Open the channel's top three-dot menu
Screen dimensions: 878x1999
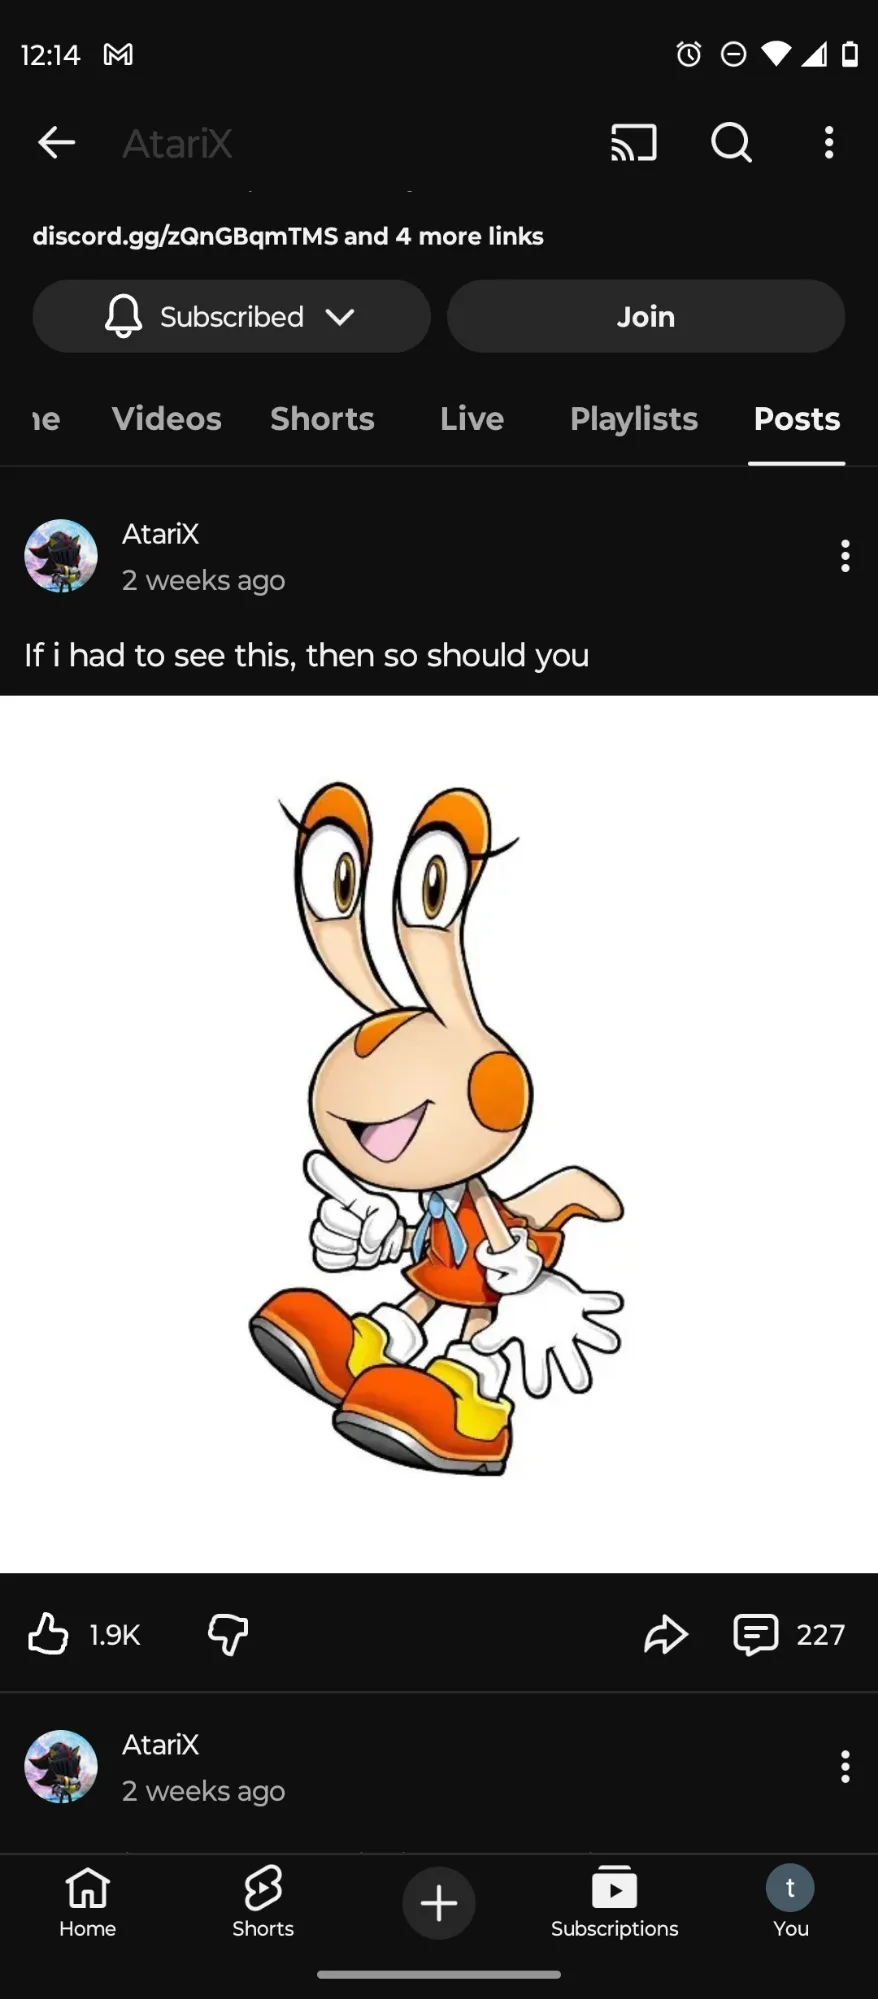tap(828, 143)
